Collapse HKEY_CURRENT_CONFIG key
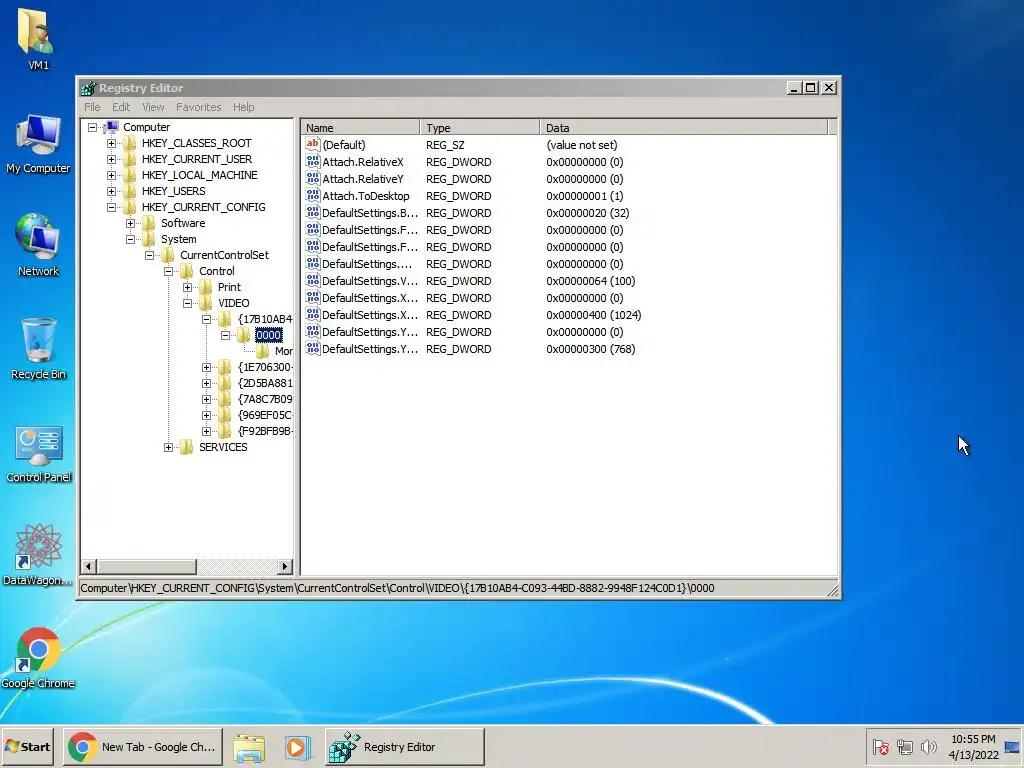 coord(111,207)
